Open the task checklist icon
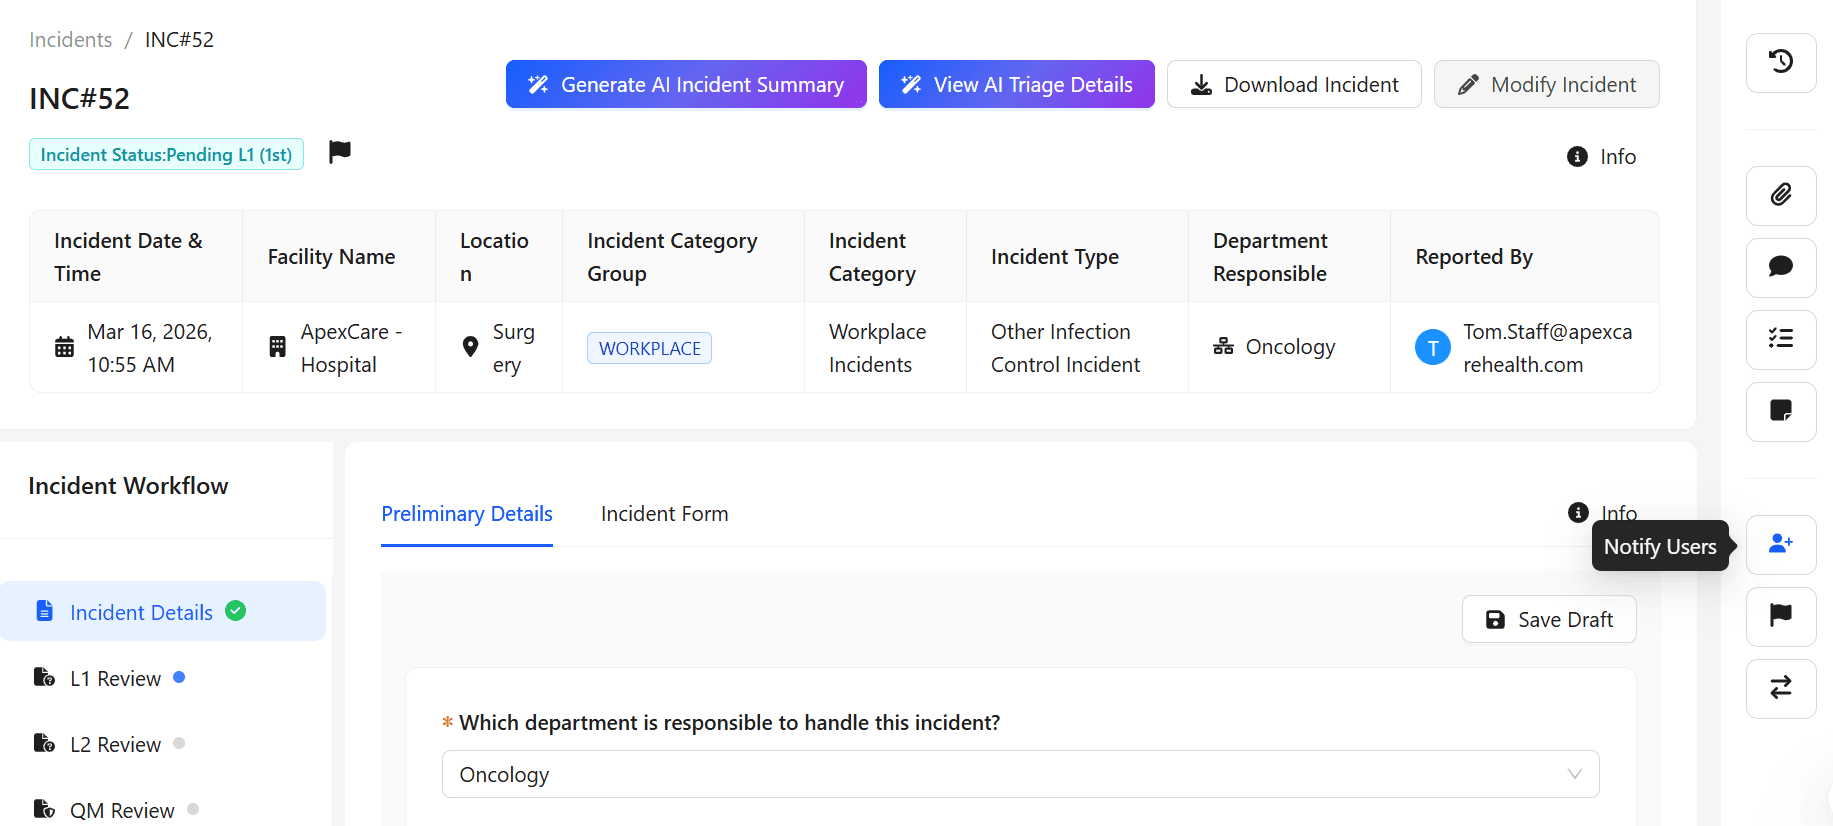 click(1780, 339)
